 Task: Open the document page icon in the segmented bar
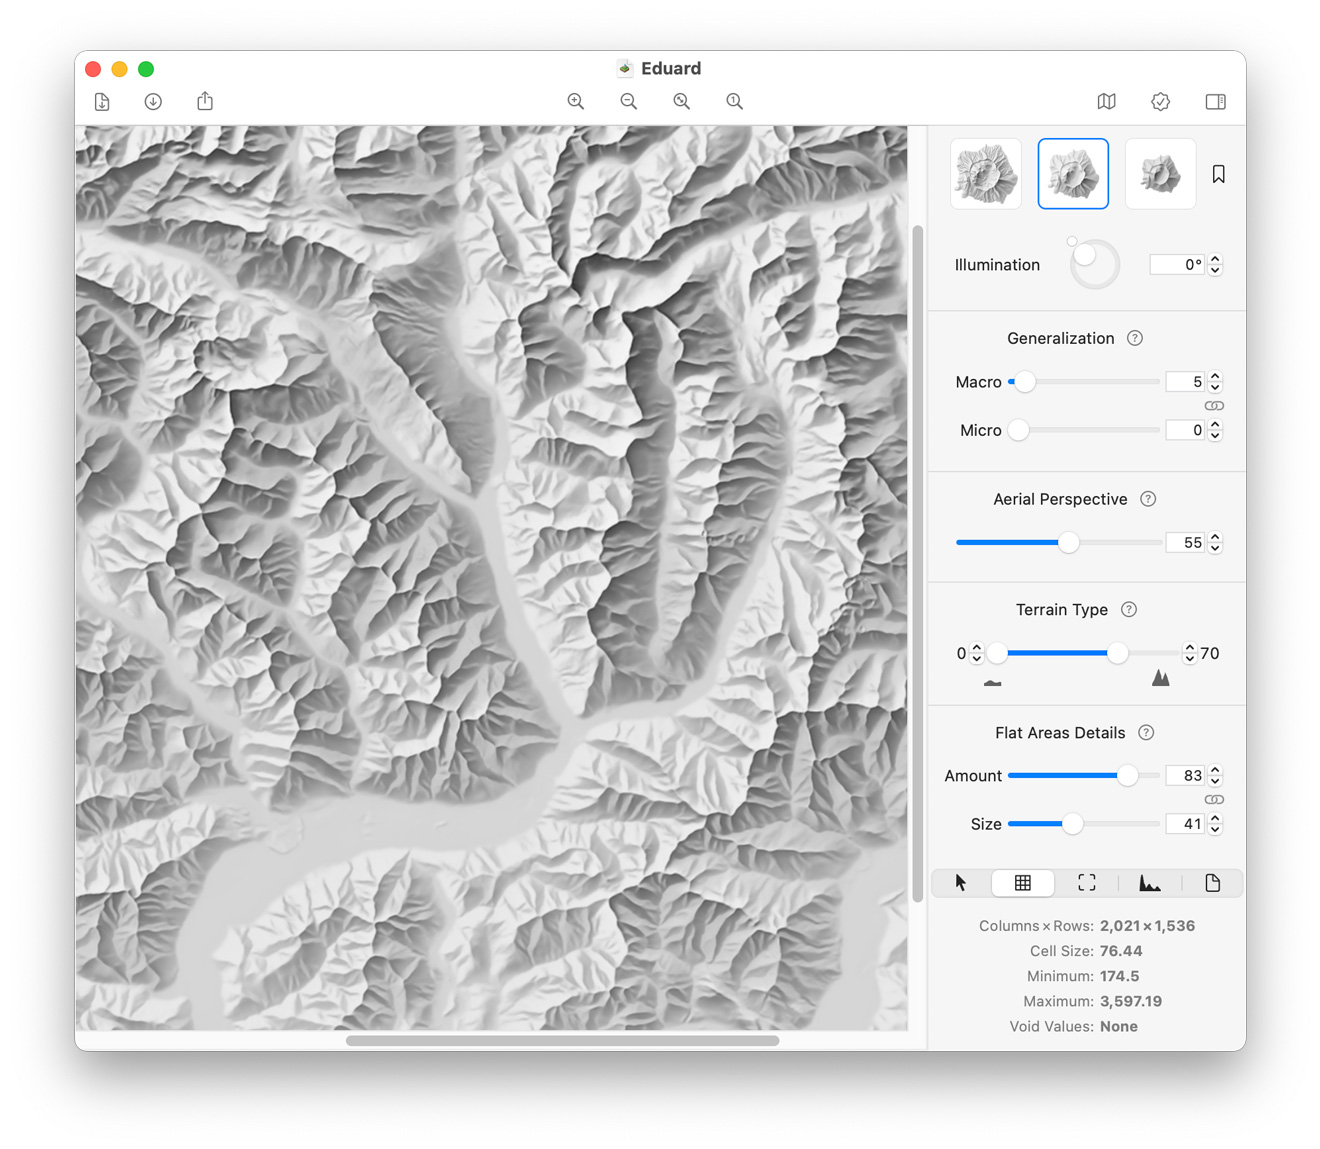pyautogui.click(x=1213, y=883)
